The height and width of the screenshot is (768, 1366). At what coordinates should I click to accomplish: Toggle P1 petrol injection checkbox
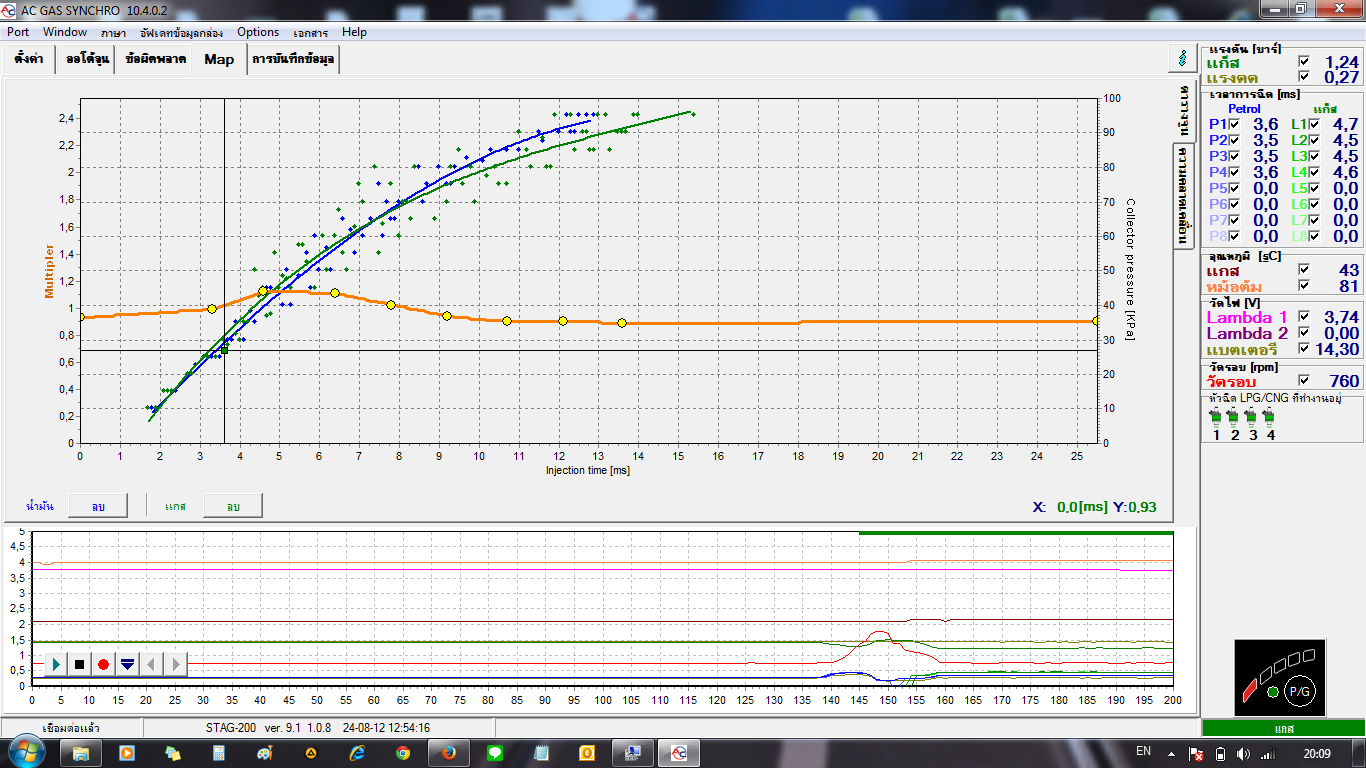tap(1234, 124)
